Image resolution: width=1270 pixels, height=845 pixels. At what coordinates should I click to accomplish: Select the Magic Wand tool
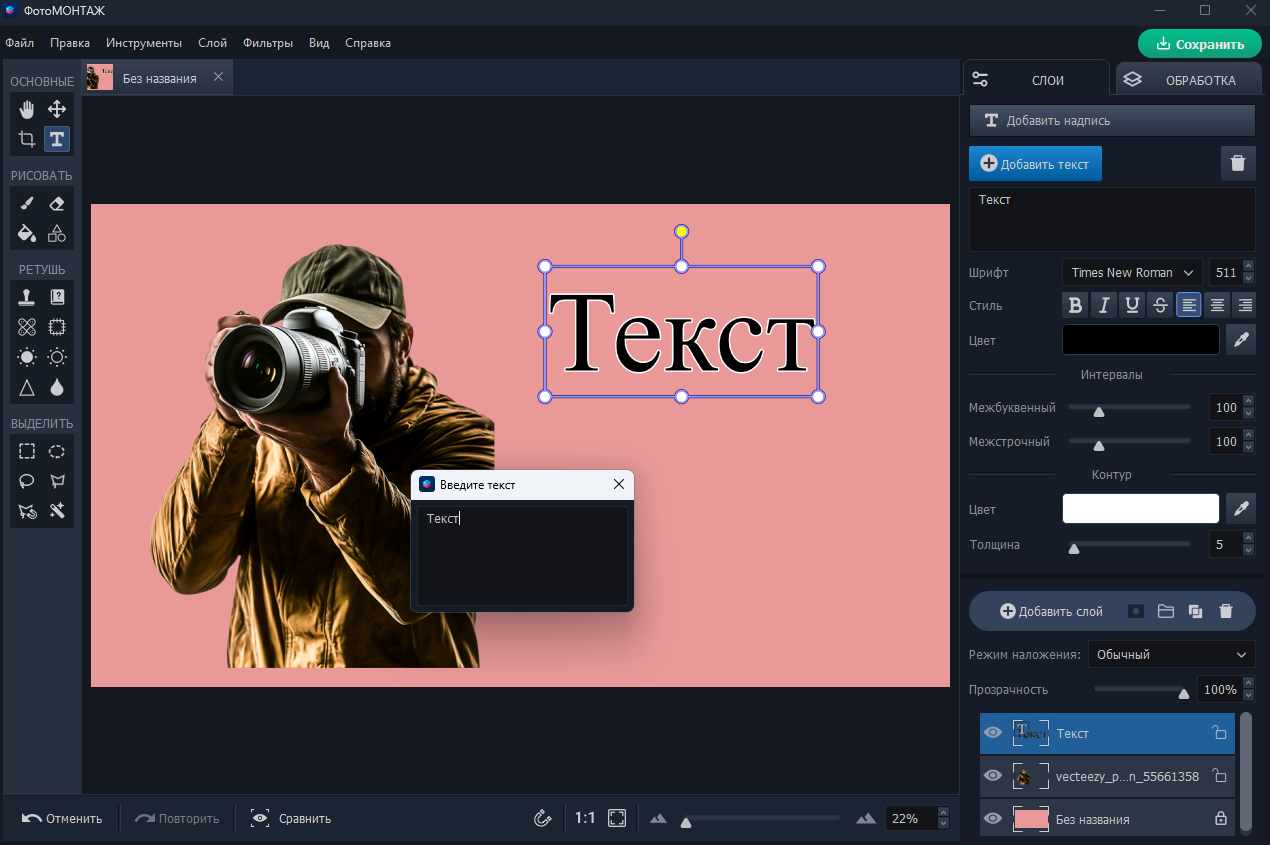click(57, 511)
